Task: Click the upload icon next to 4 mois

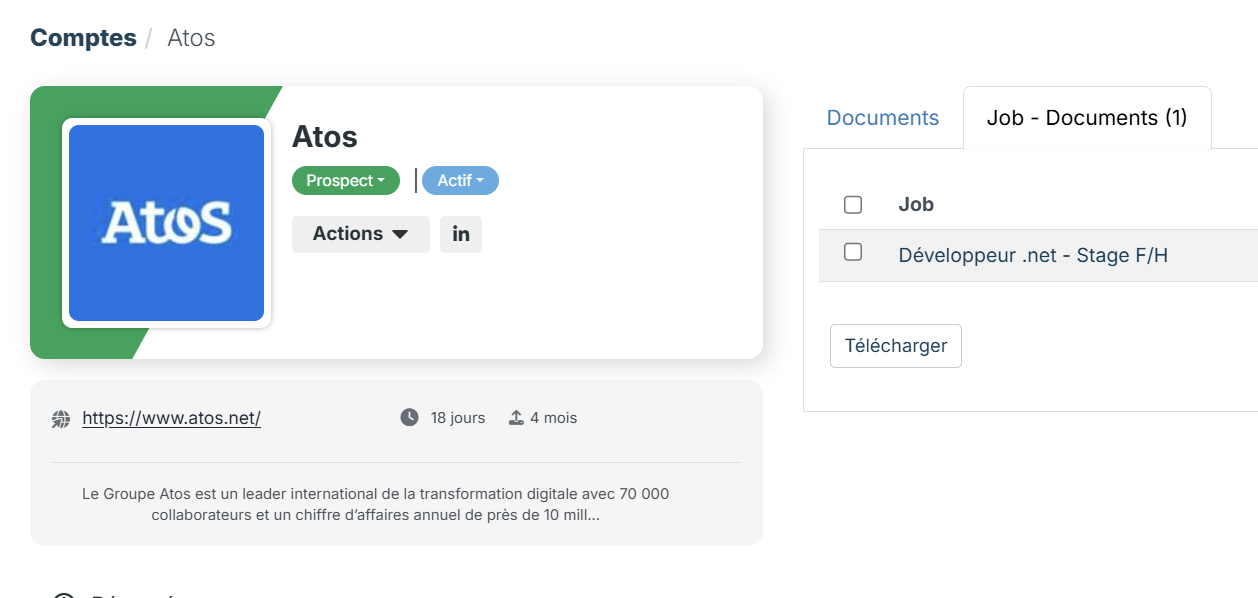Action: pos(516,418)
